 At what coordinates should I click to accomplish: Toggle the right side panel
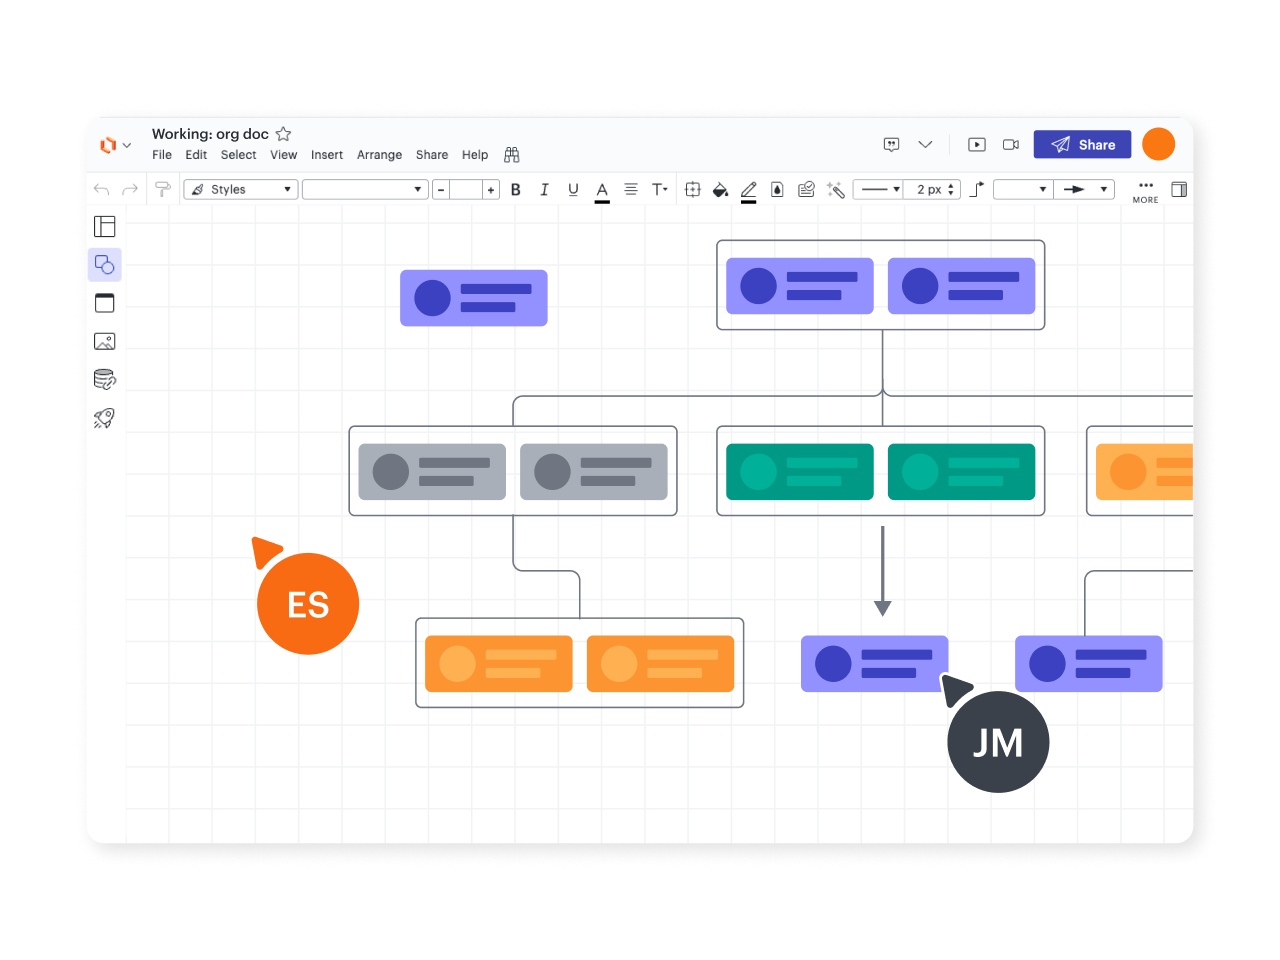(x=1179, y=189)
